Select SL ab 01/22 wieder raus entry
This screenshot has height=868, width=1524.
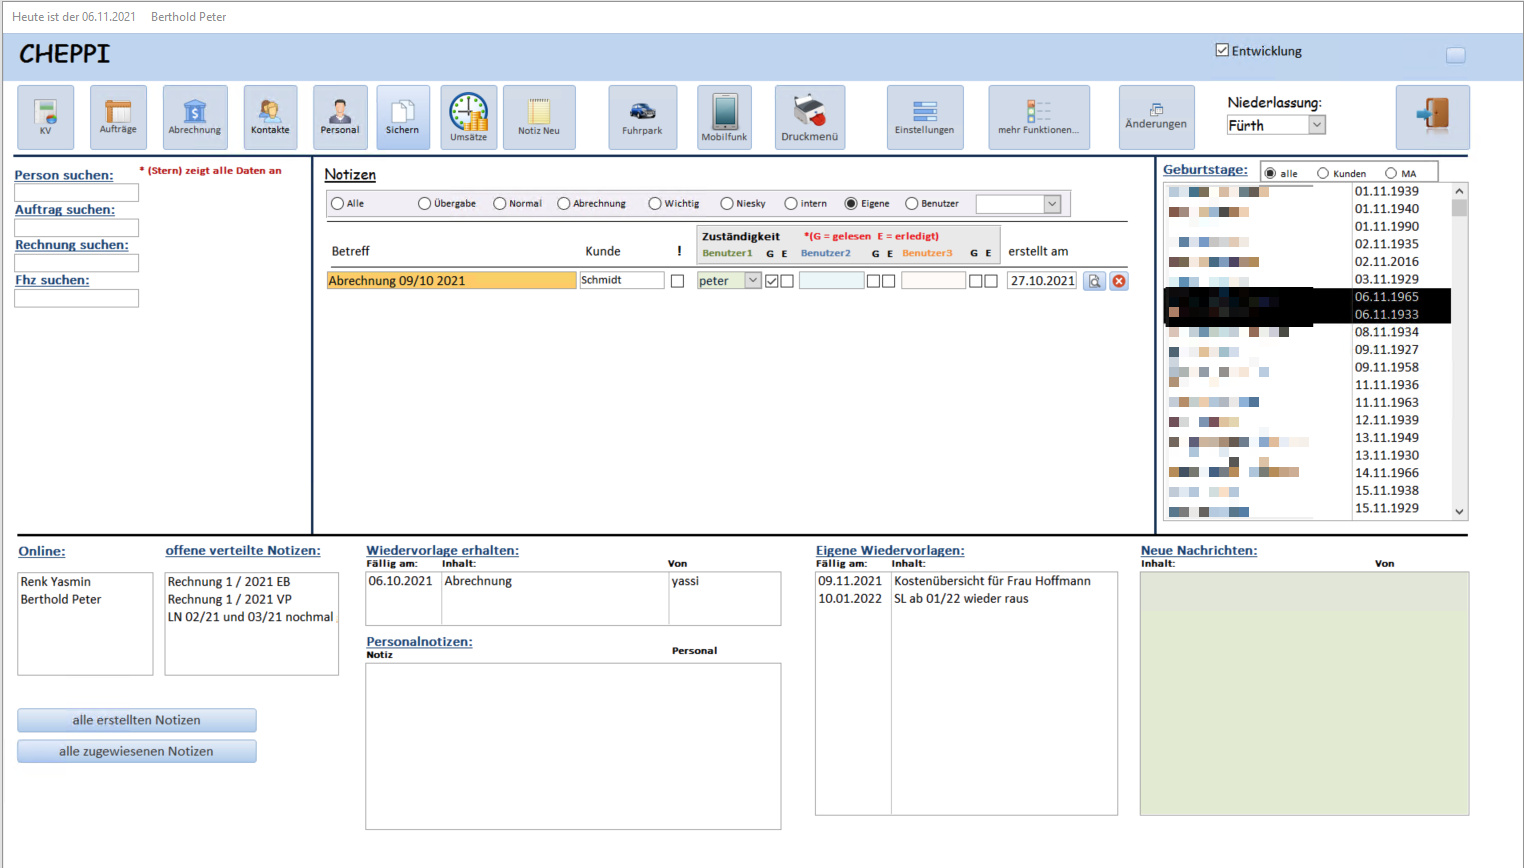pos(961,599)
